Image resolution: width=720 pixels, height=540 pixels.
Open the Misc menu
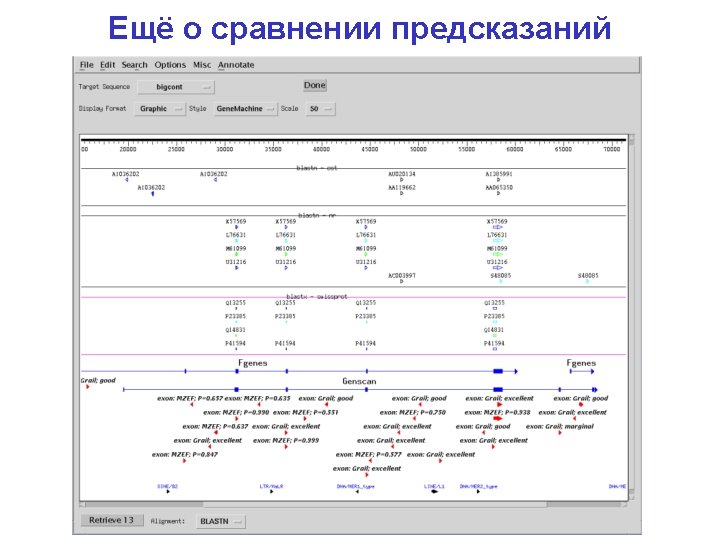point(202,65)
